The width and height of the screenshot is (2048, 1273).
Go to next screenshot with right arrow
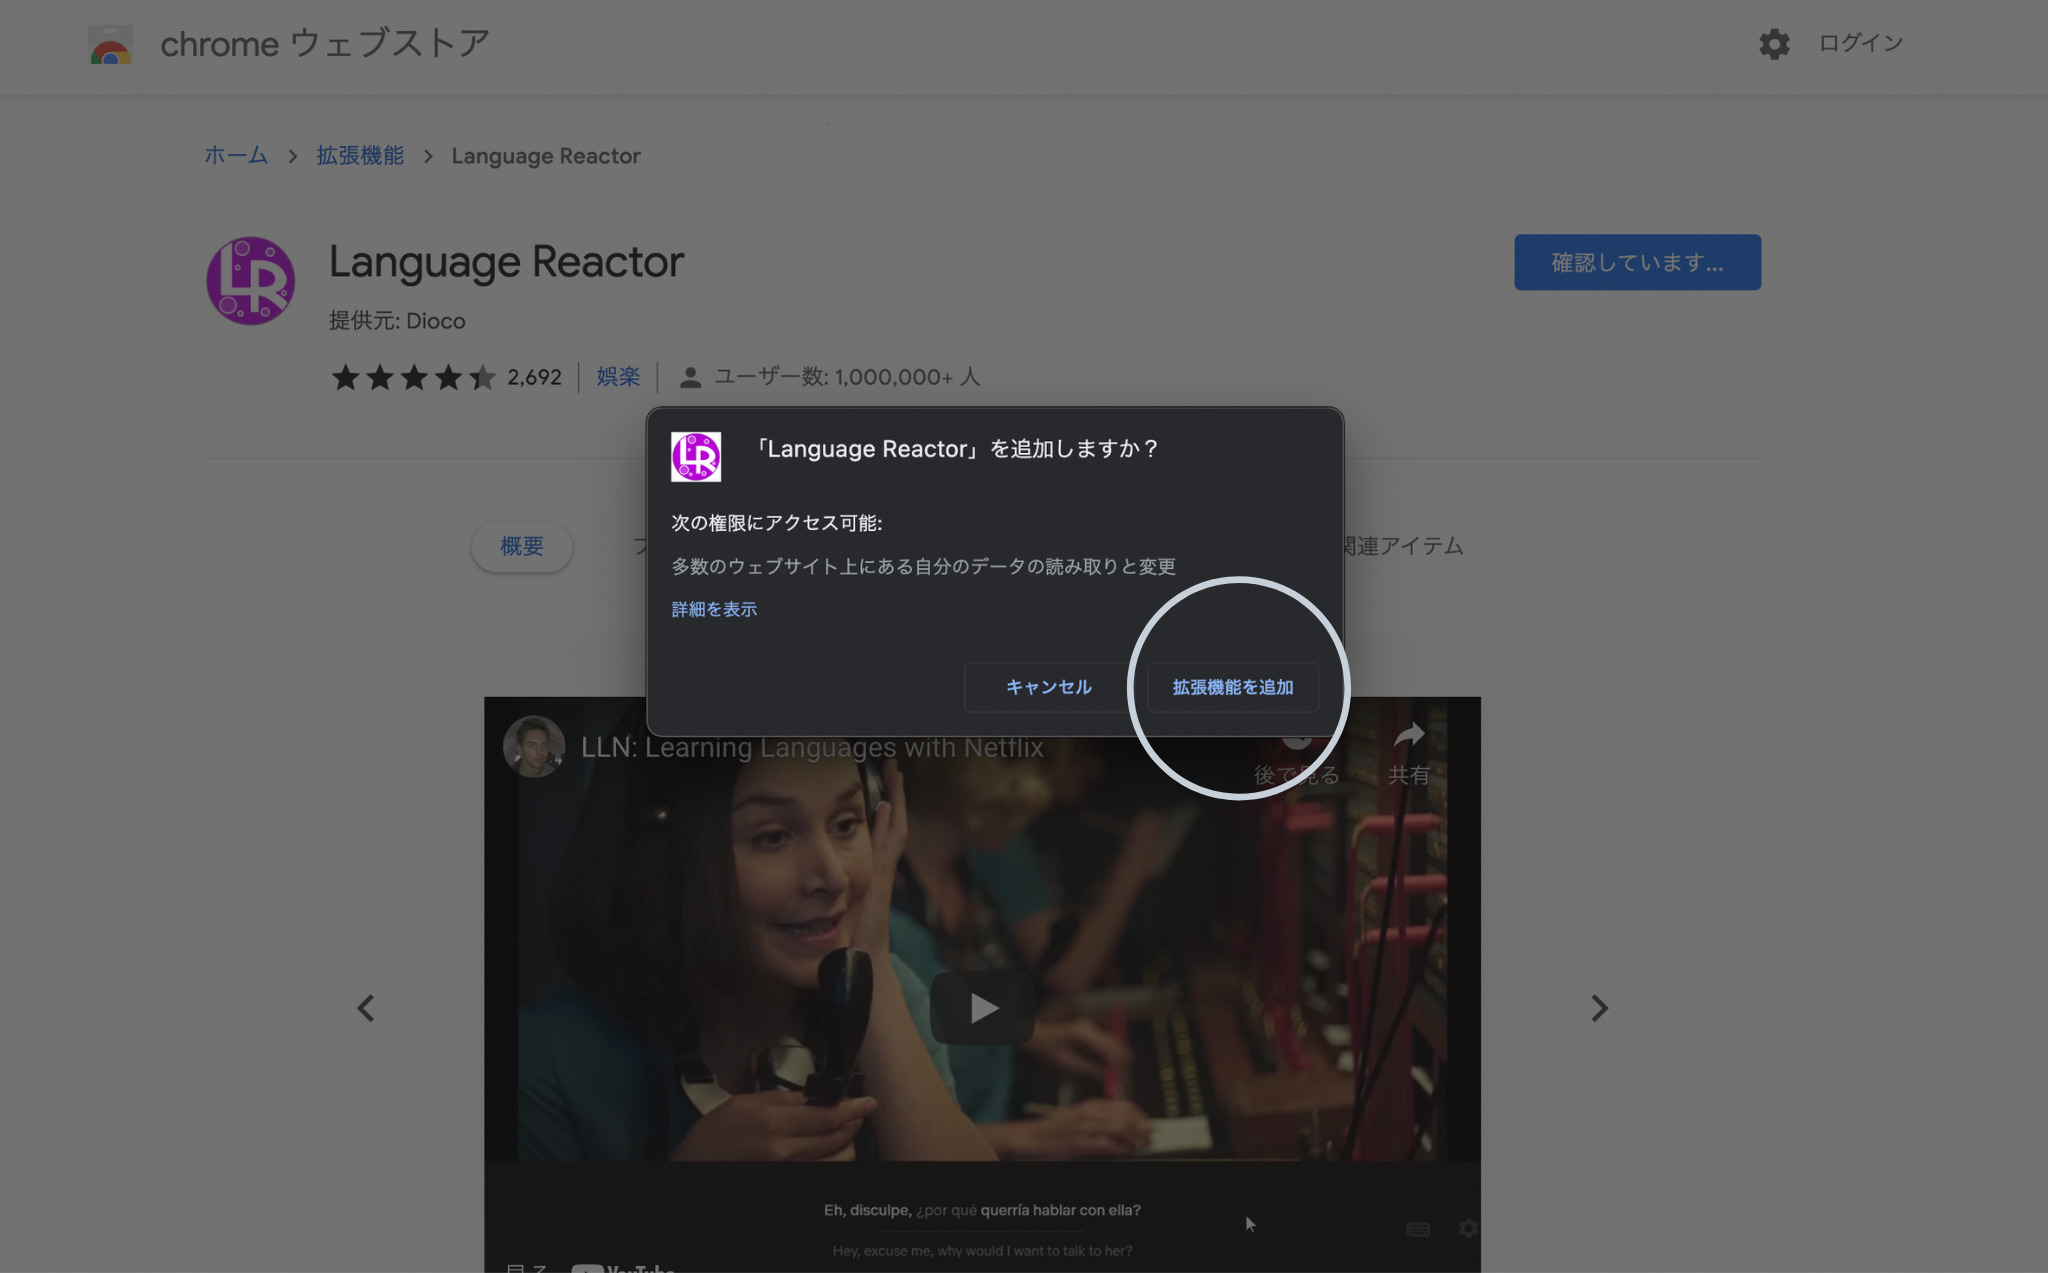(x=1599, y=1008)
